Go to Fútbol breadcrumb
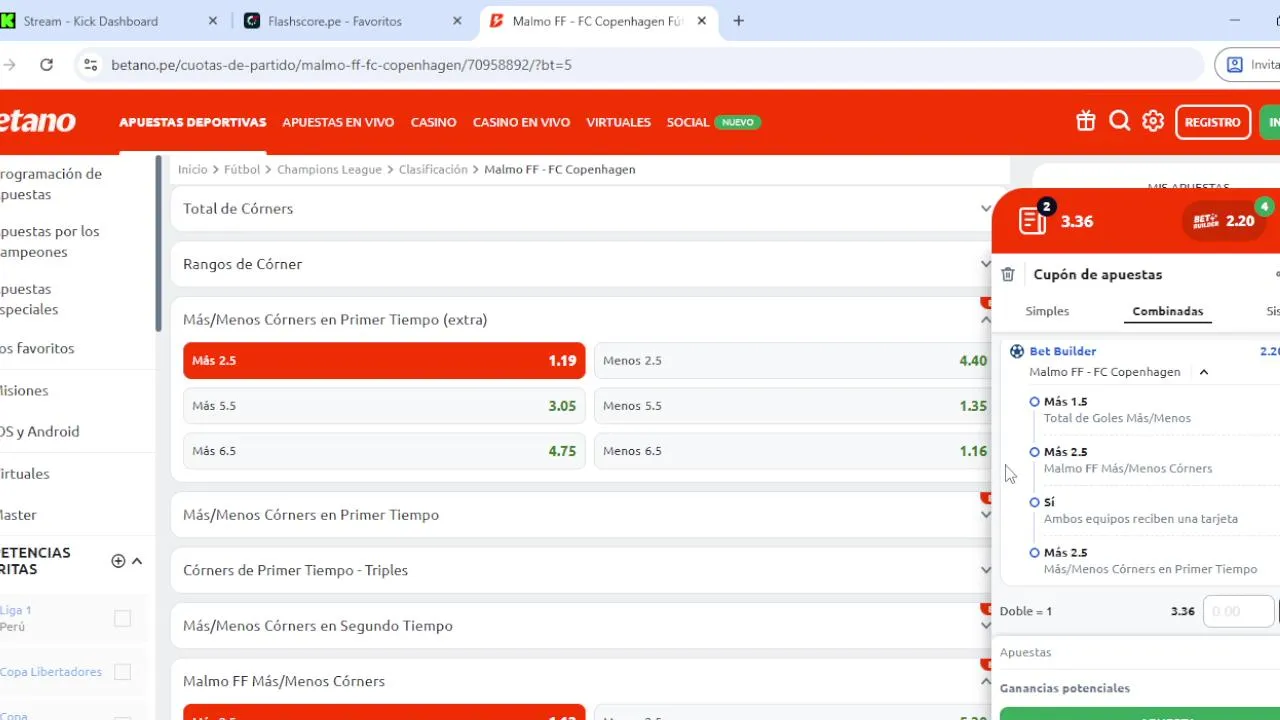The height and width of the screenshot is (720, 1280). coord(242,169)
